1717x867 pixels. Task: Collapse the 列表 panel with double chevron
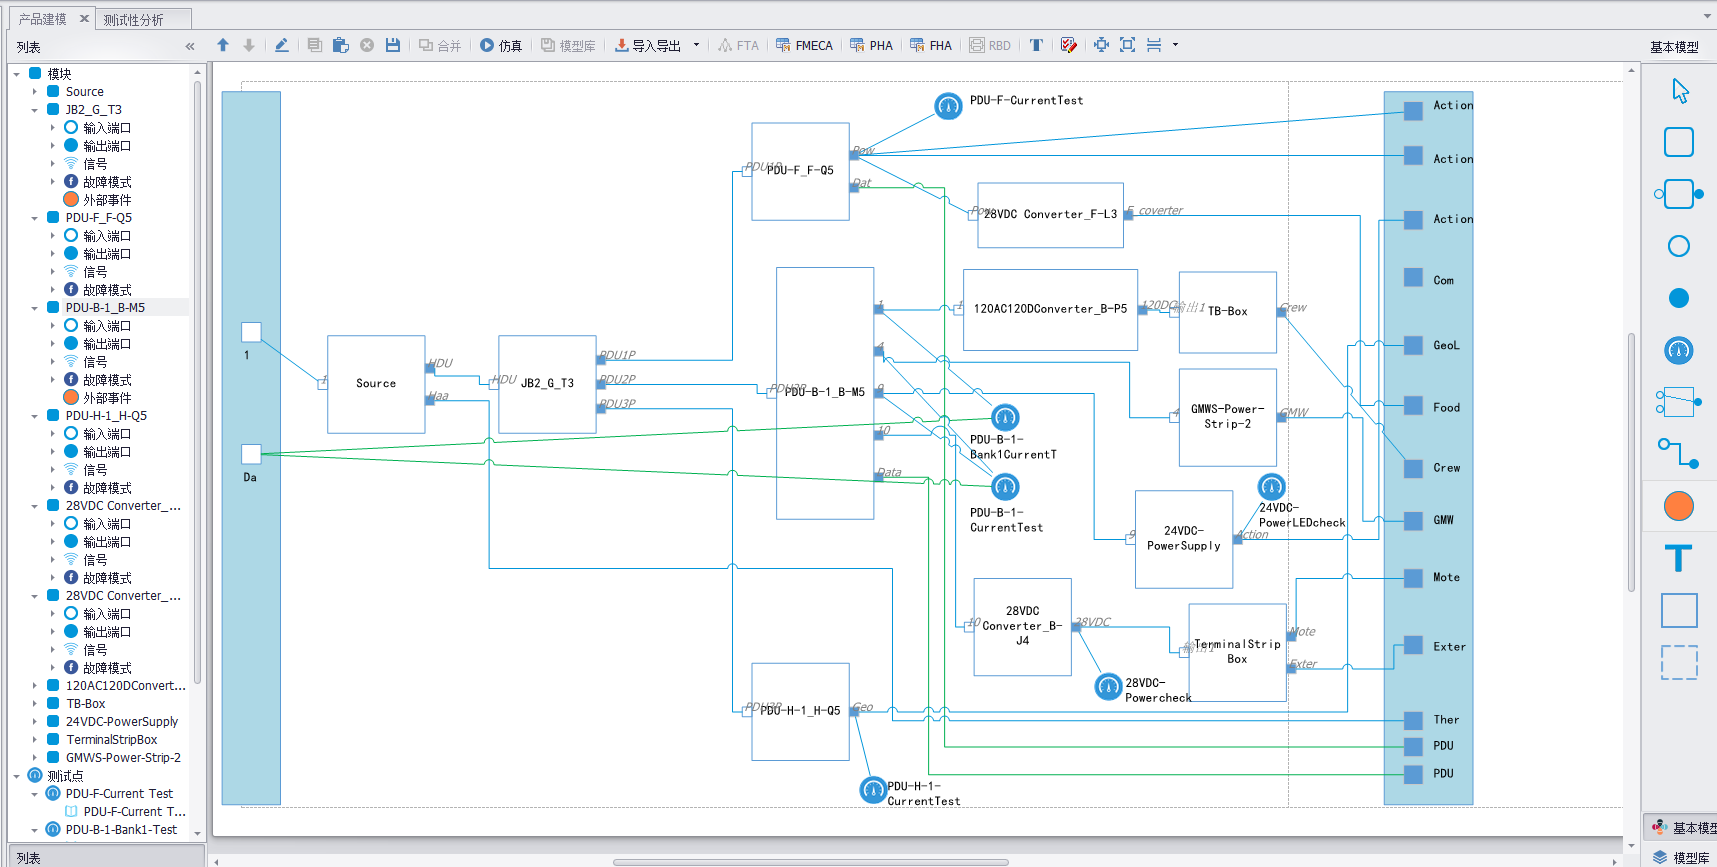tap(190, 47)
